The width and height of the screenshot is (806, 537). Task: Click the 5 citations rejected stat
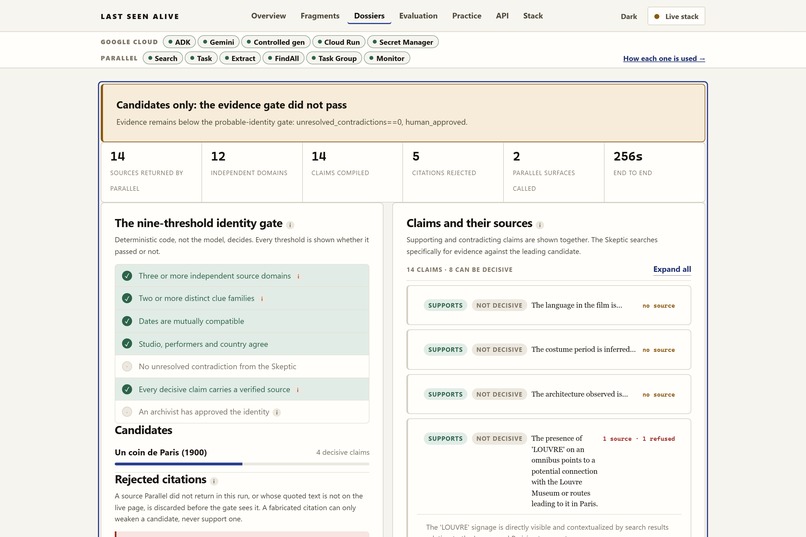coord(453,173)
